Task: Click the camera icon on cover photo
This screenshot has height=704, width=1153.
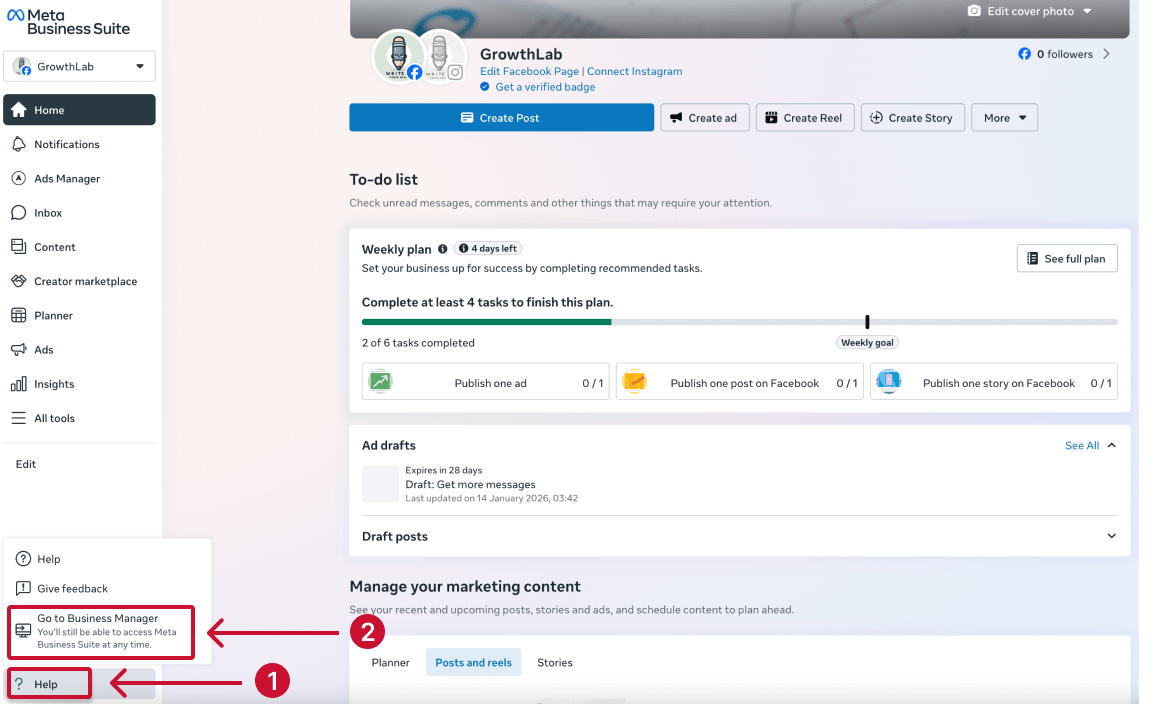Action: point(974,11)
